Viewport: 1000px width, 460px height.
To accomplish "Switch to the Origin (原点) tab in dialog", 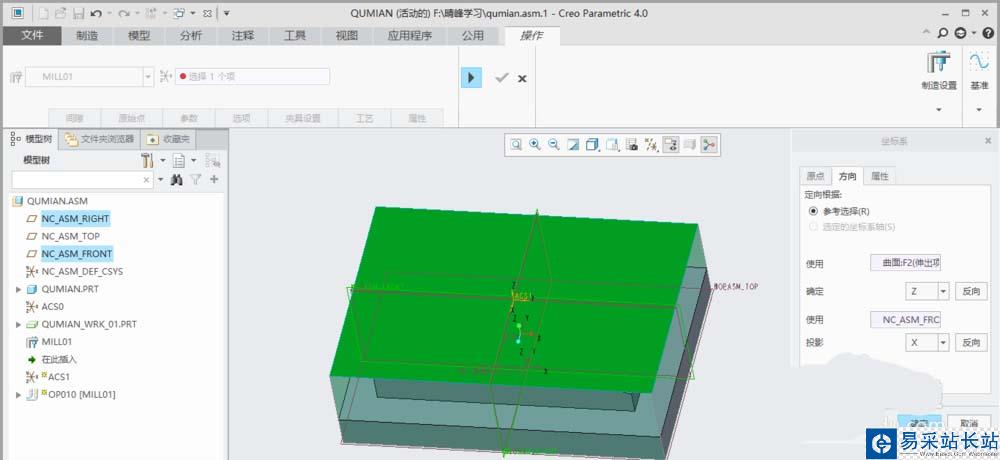I will (815, 176).
